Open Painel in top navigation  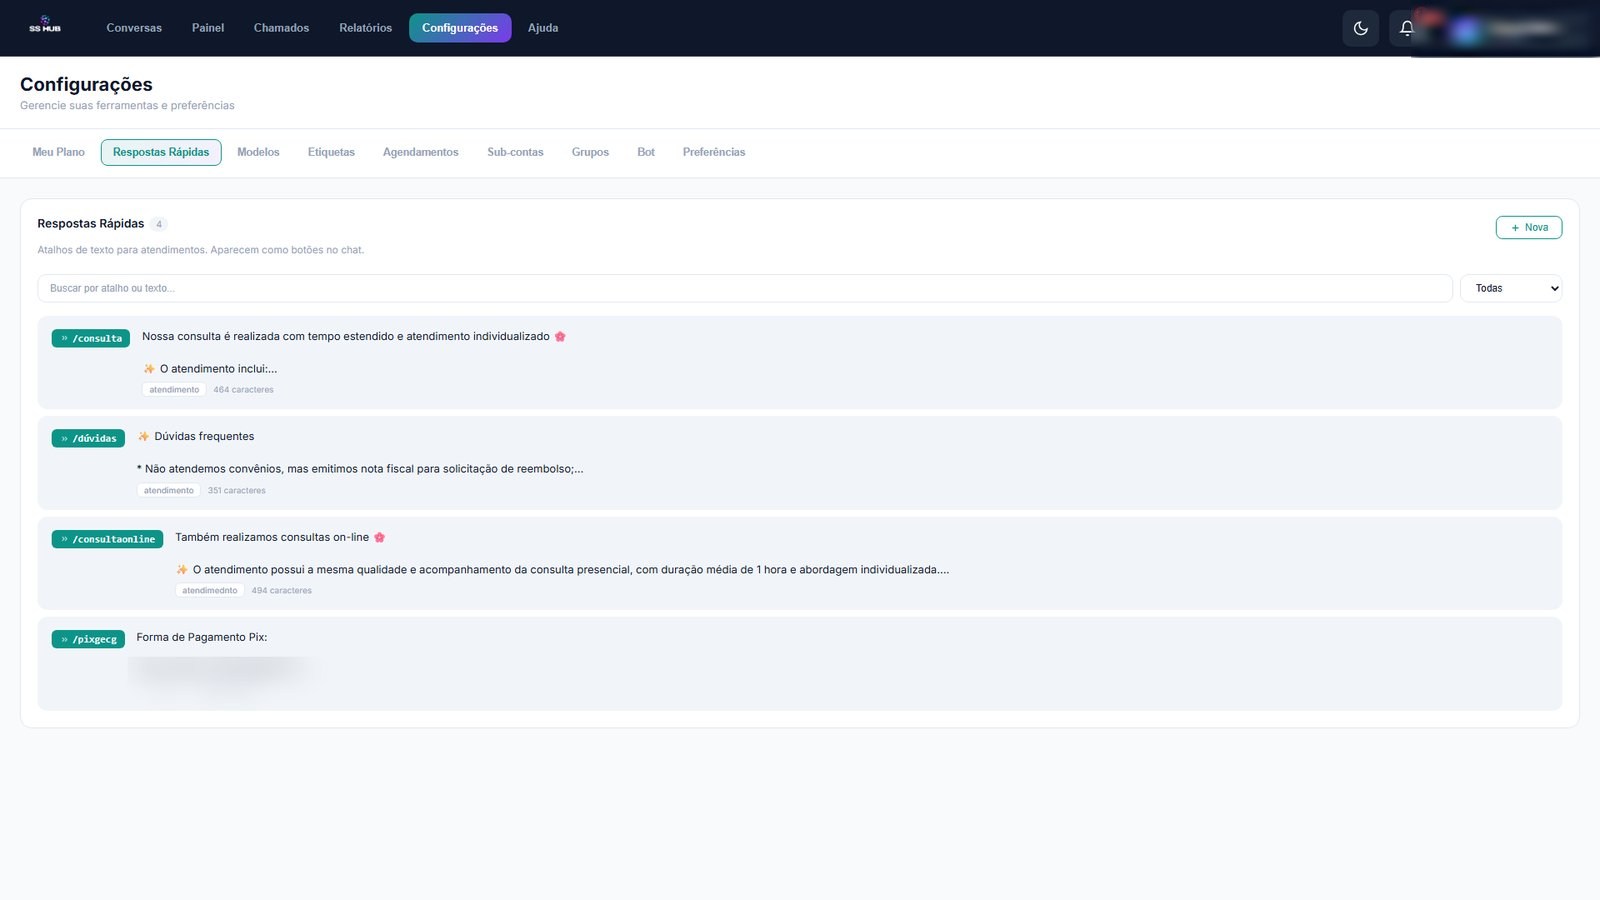pos(208,28)
